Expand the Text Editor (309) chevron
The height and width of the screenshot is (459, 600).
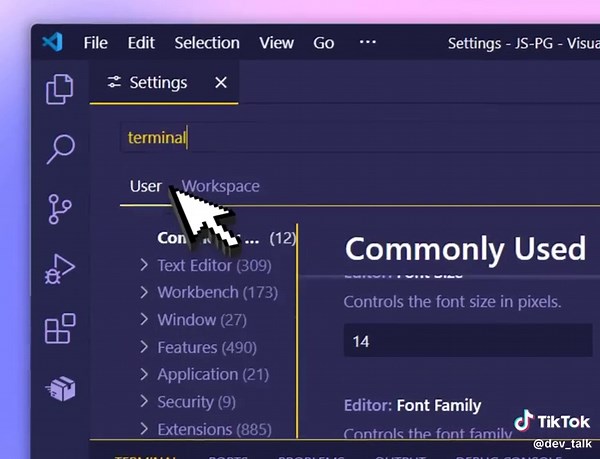(144, 265)
